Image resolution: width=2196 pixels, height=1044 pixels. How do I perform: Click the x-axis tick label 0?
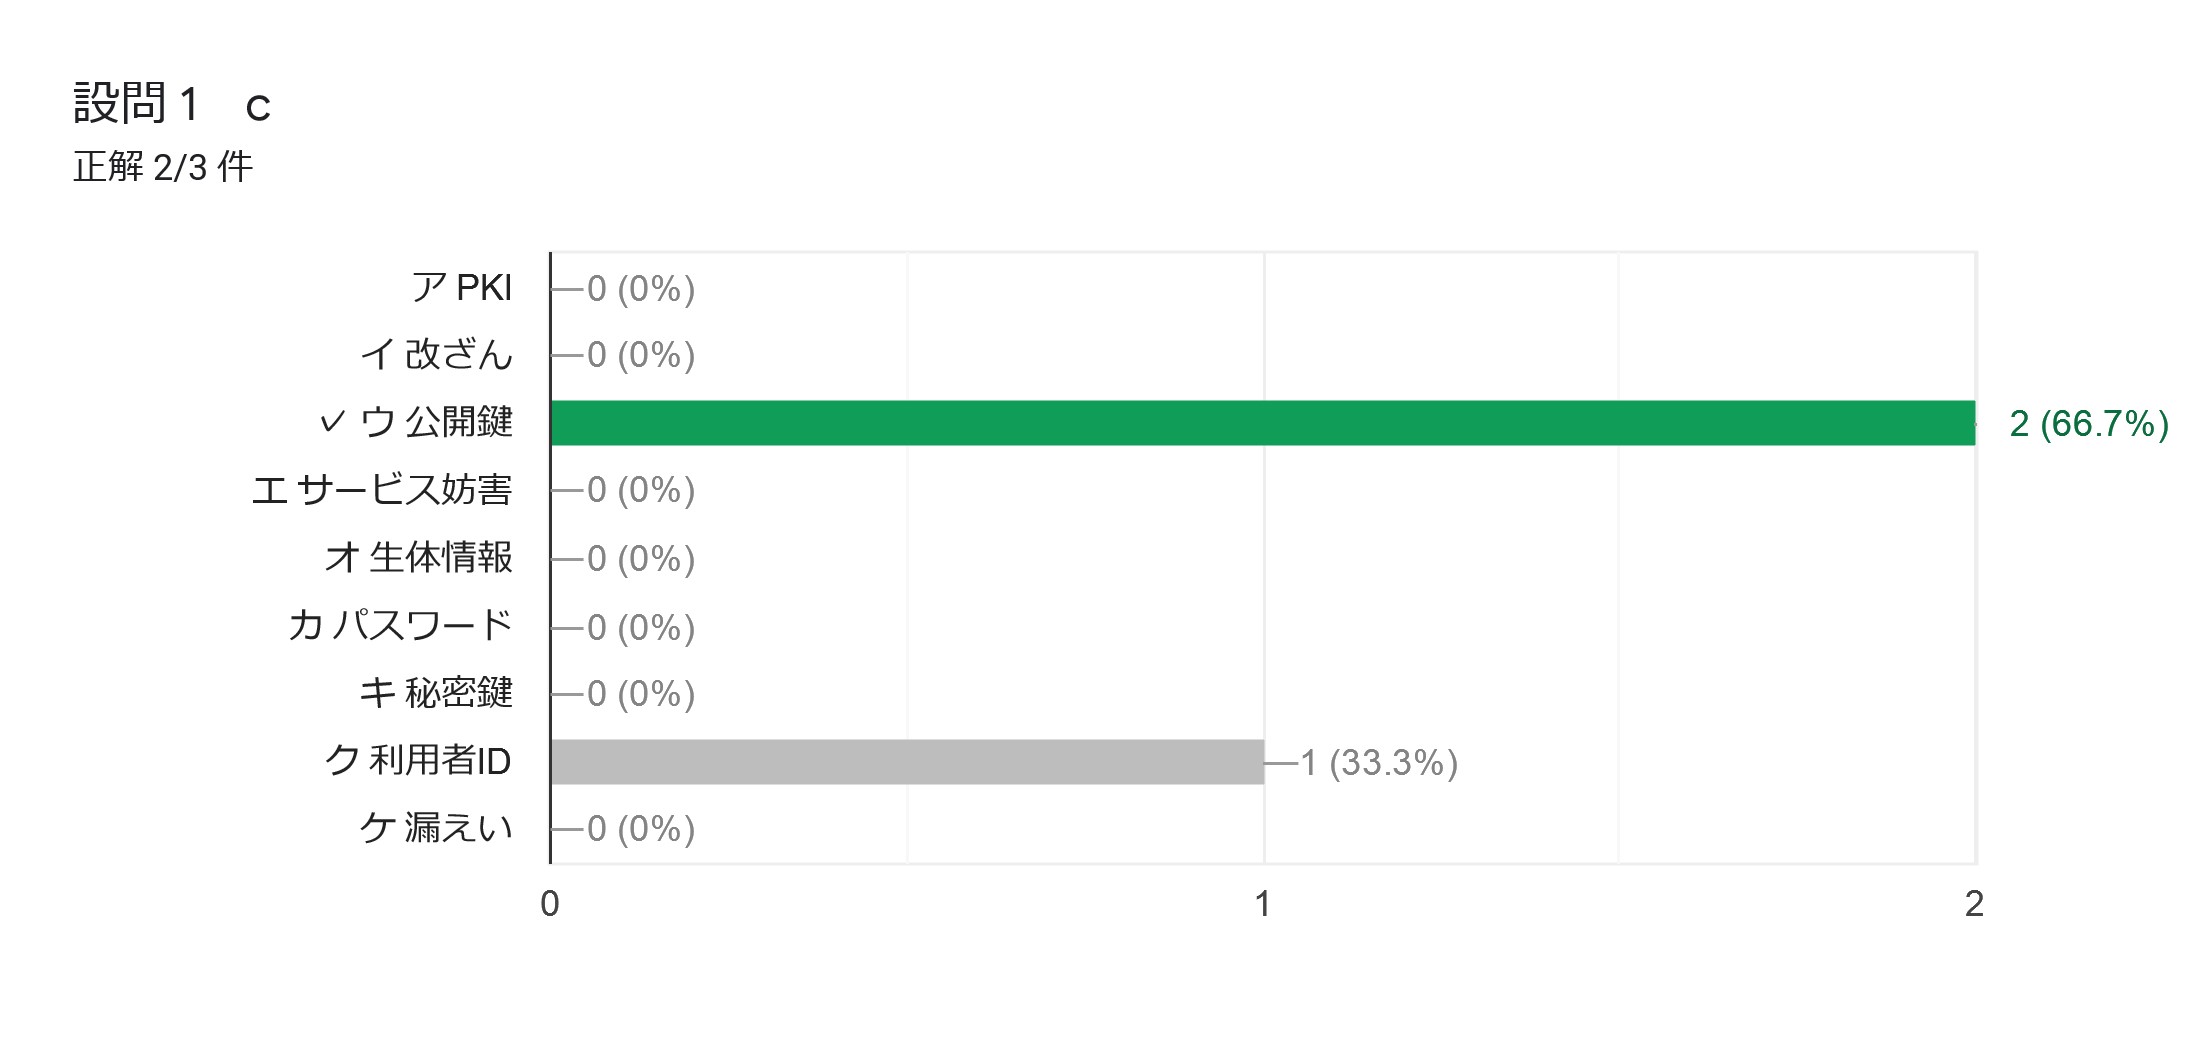pos(550,904)
